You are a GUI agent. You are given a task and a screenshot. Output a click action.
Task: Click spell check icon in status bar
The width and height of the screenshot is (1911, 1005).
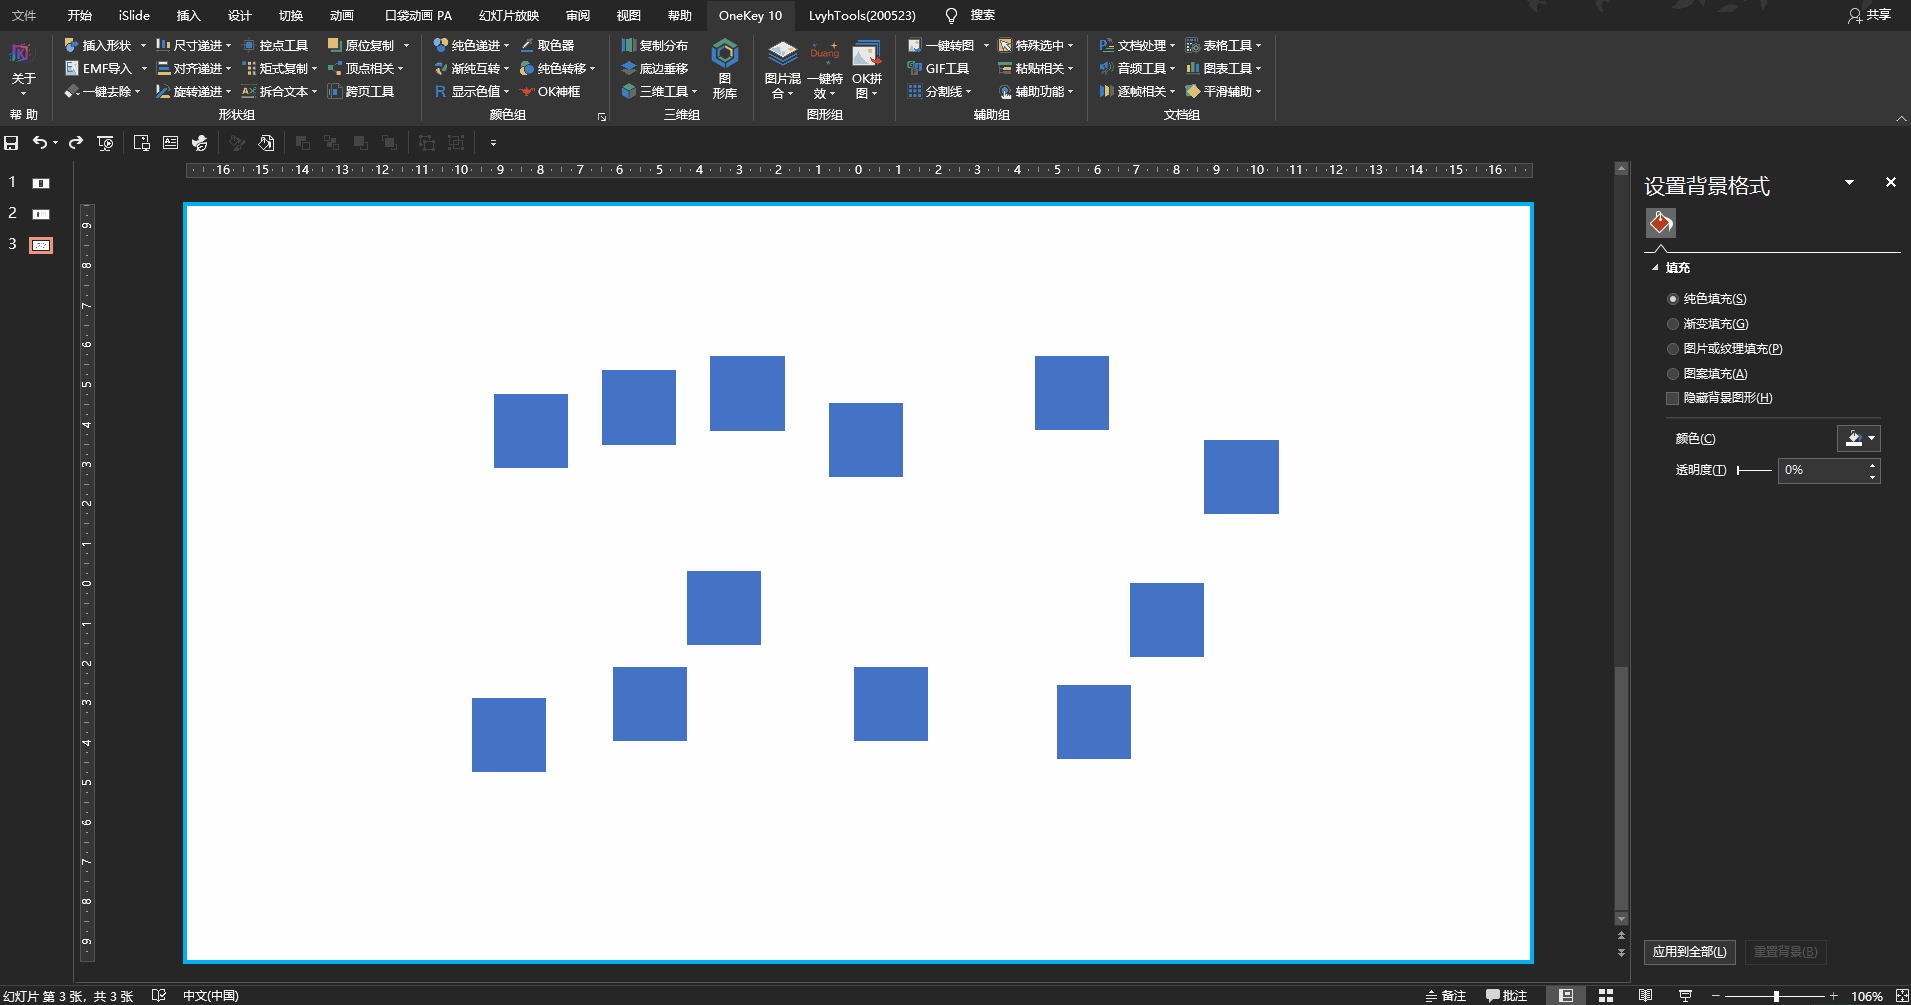[158, 996]
